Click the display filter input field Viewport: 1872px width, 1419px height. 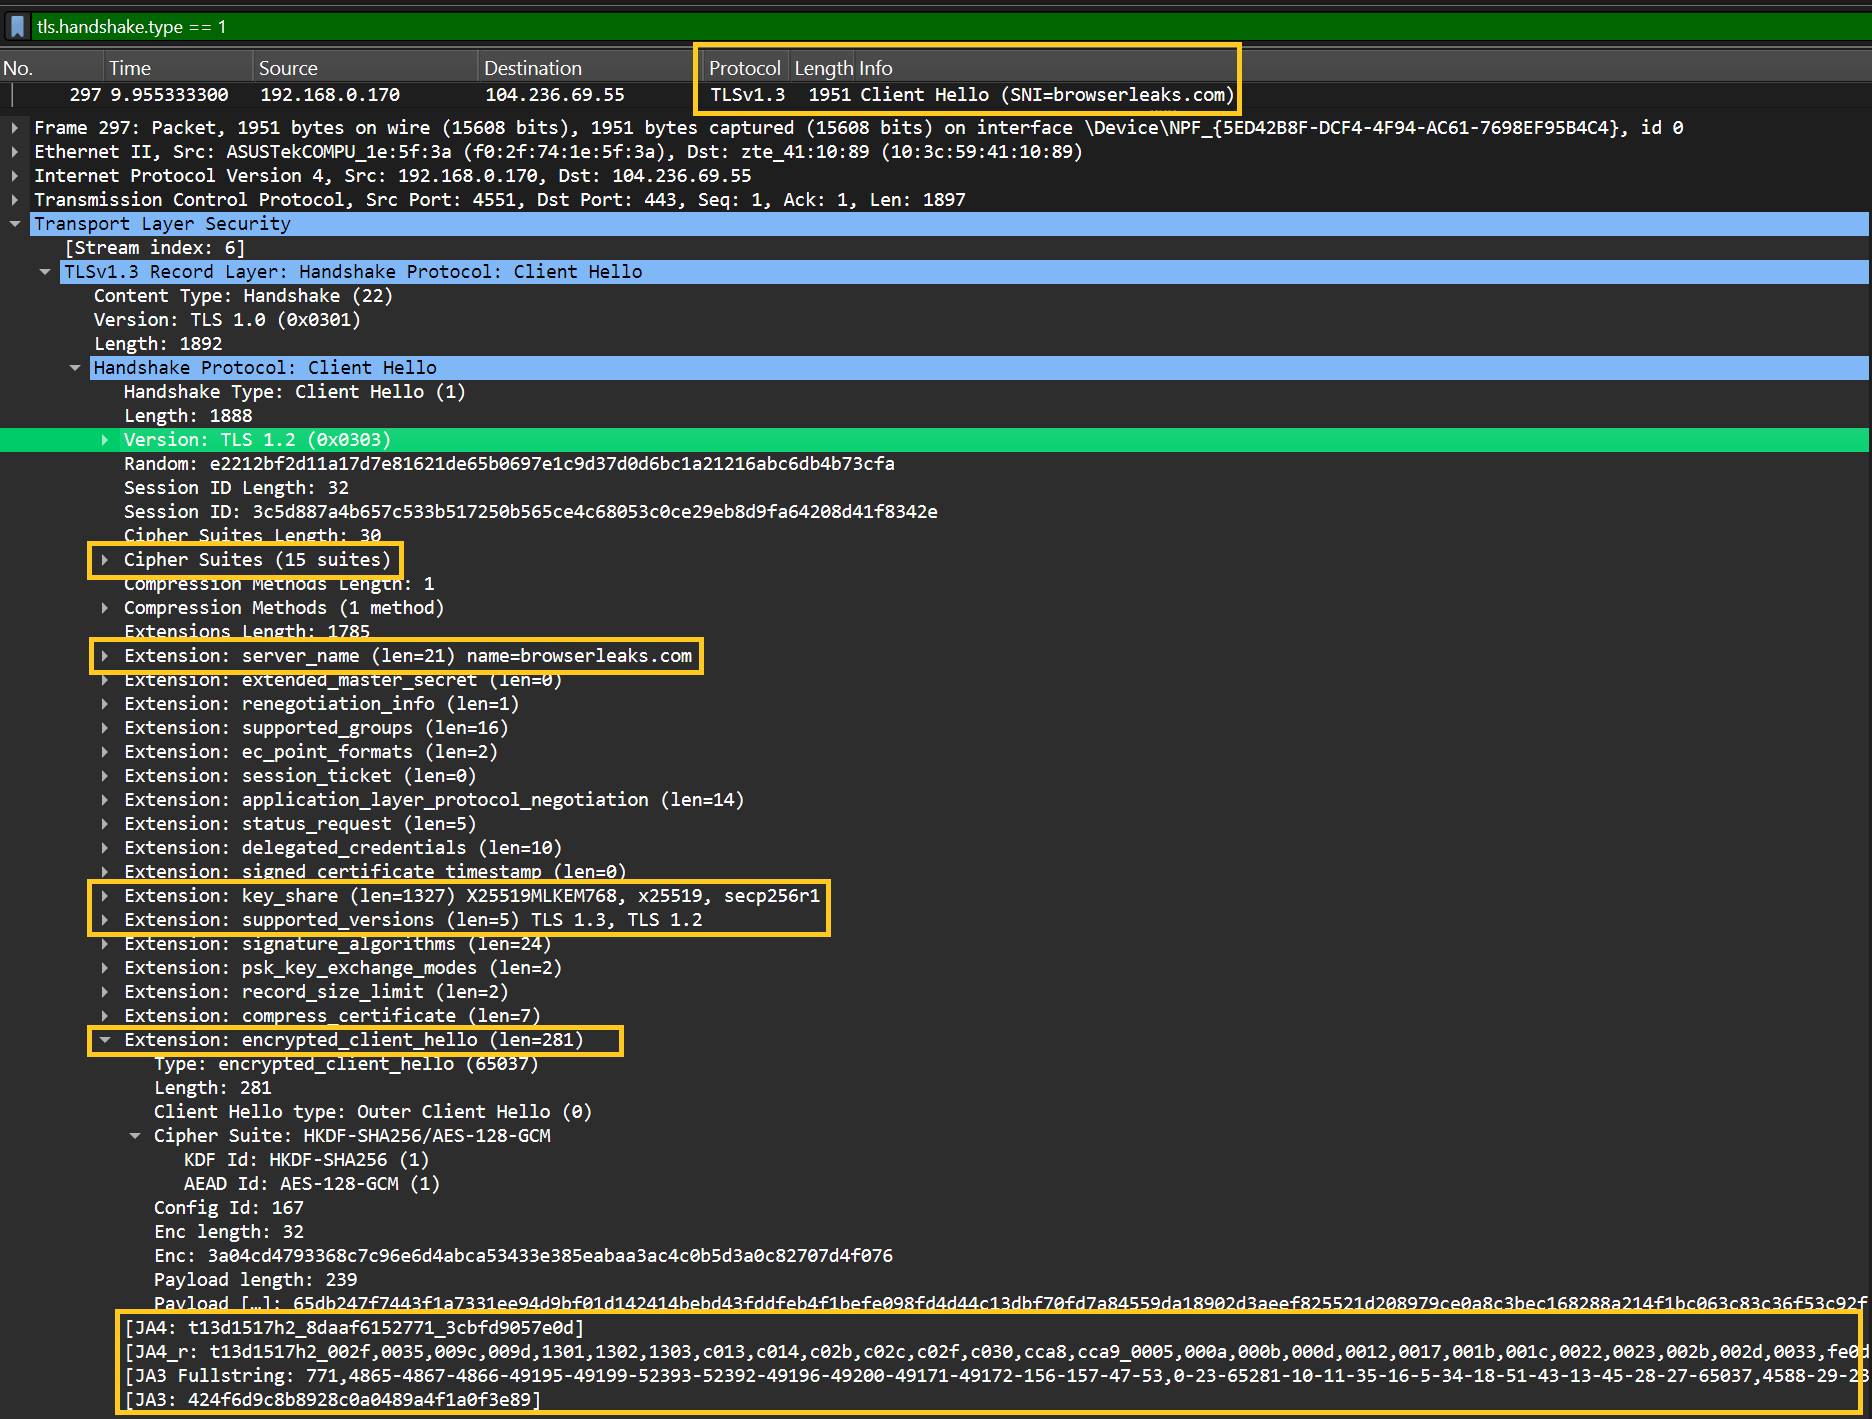click(x=950, y=27)
